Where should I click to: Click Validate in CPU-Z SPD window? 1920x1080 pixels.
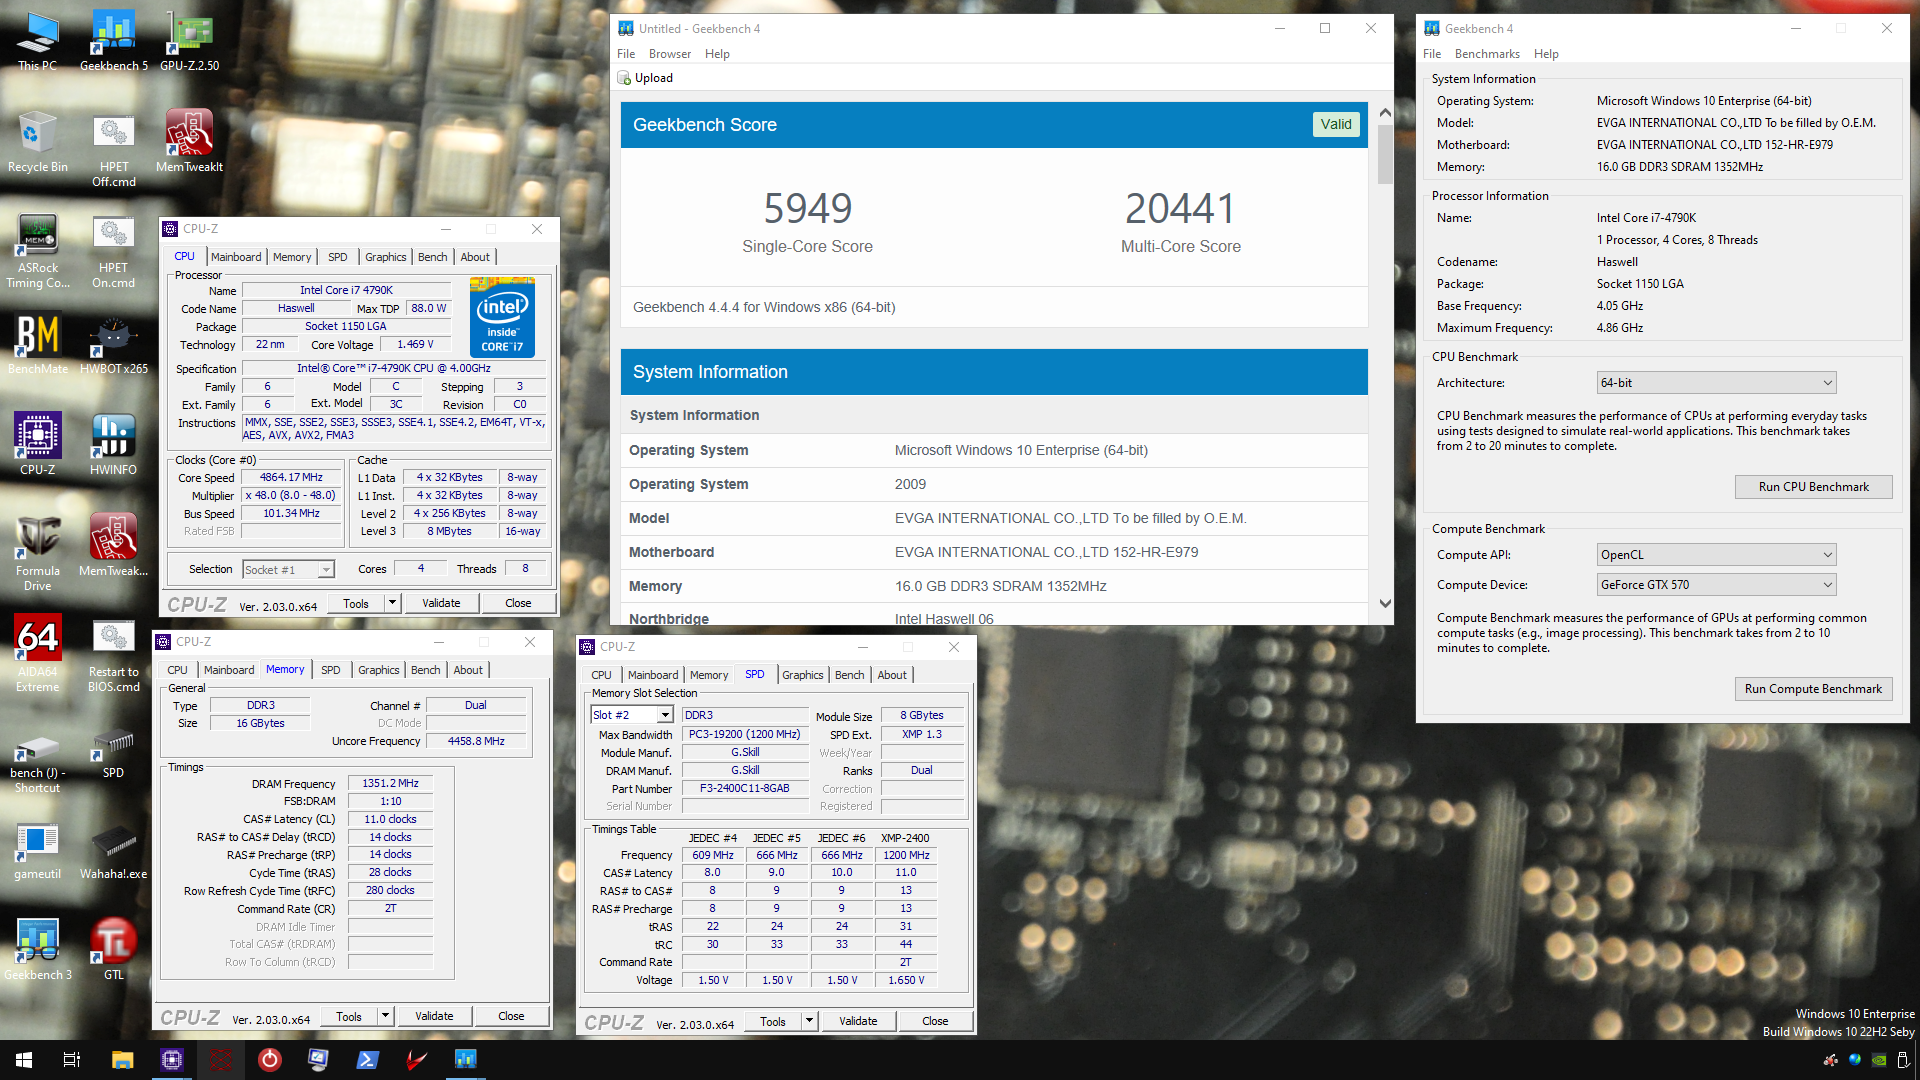pos(858,1021)
